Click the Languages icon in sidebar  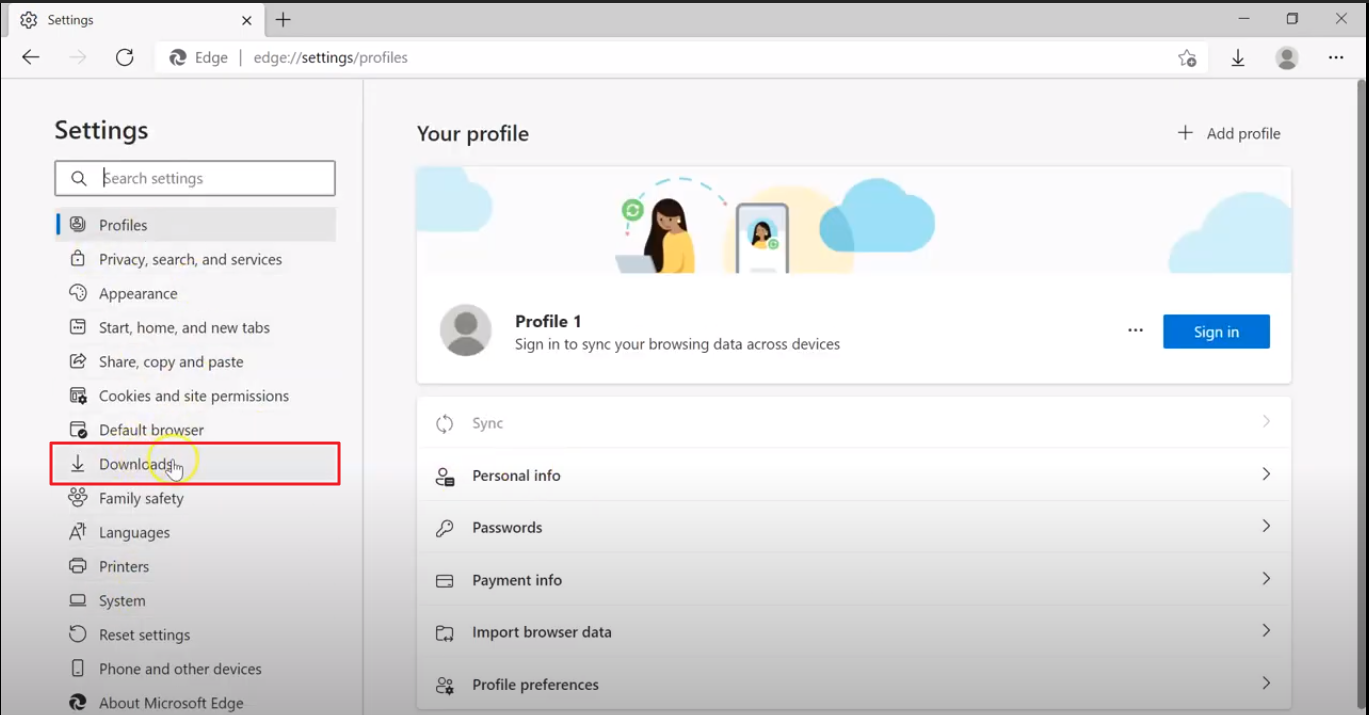78,532
